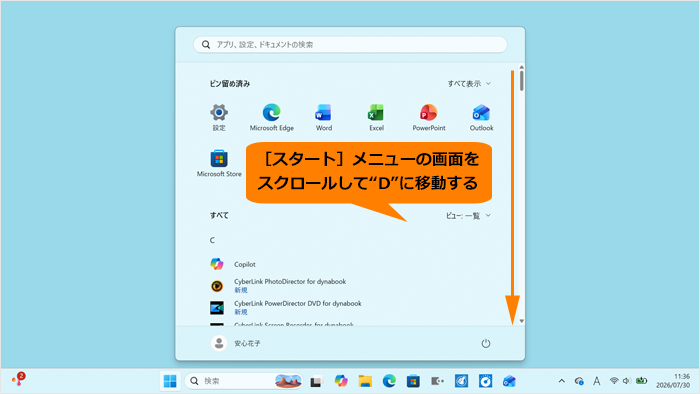Click the OneDrive cloud tray icon
The height and width of the screenshot is (394, 700).
(579, 381)
